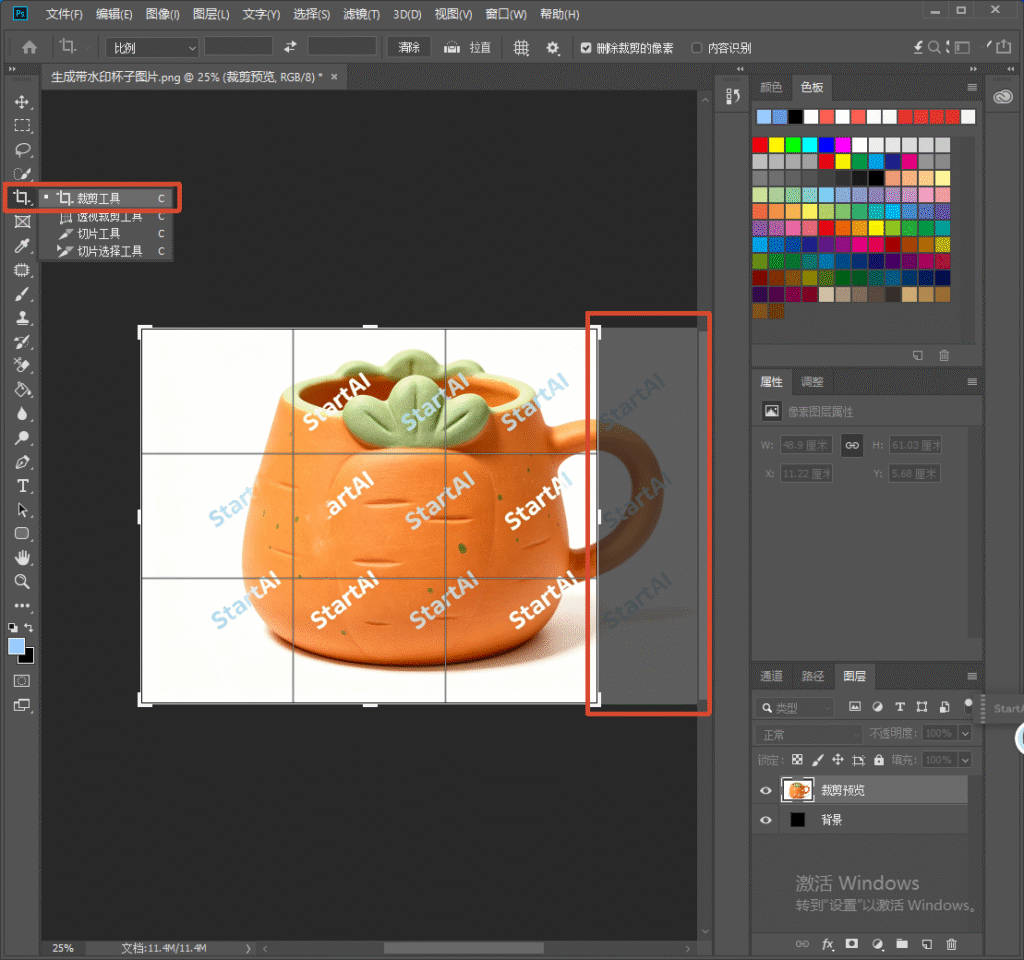Select the Dodge tool
Image resolution: width=1024 pixels, height=960 pixels.
(22, 438)
